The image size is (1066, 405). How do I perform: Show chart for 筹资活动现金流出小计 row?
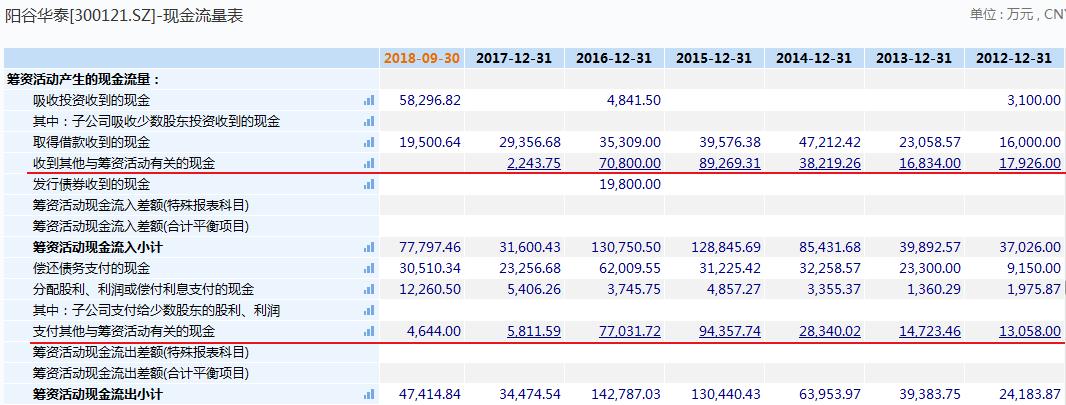pos(368,394)
